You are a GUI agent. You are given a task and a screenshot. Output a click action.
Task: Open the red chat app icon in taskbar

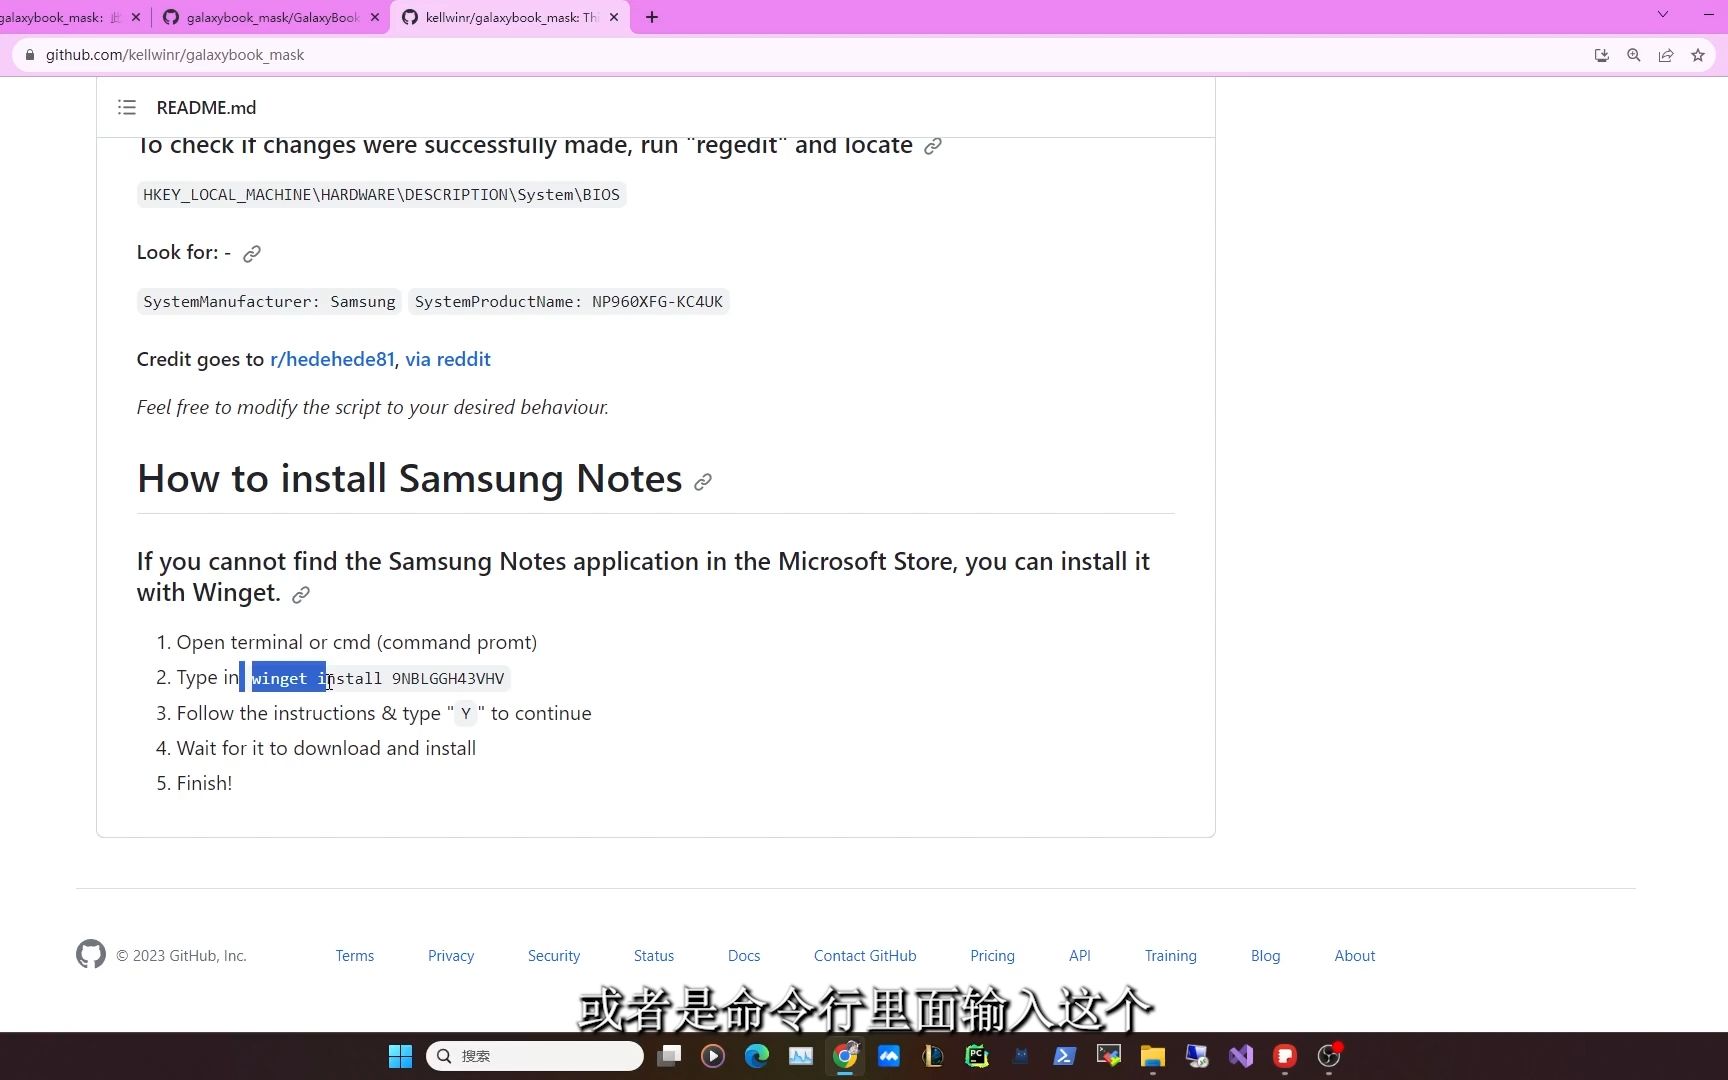pos(1285,1056)
